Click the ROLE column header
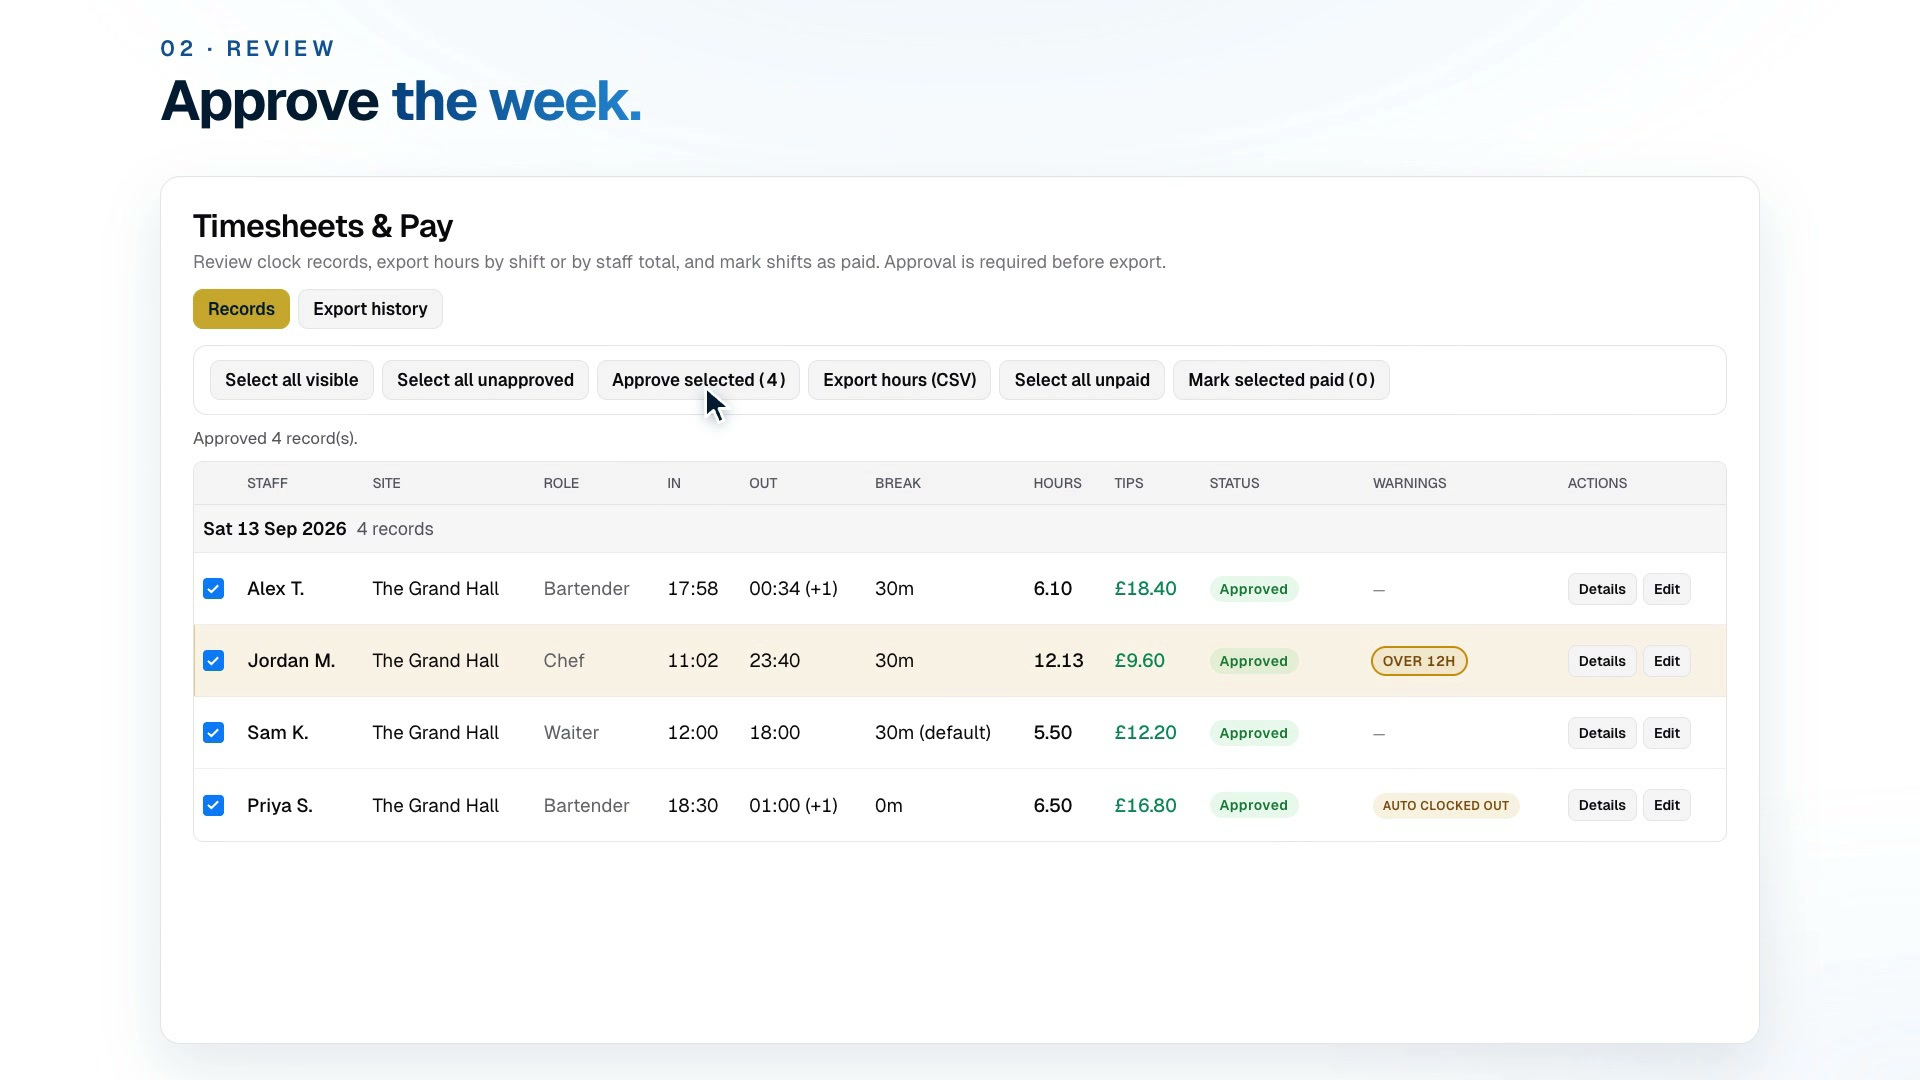The height and width of the screenshot is (1080, 1920). [561, 483]
